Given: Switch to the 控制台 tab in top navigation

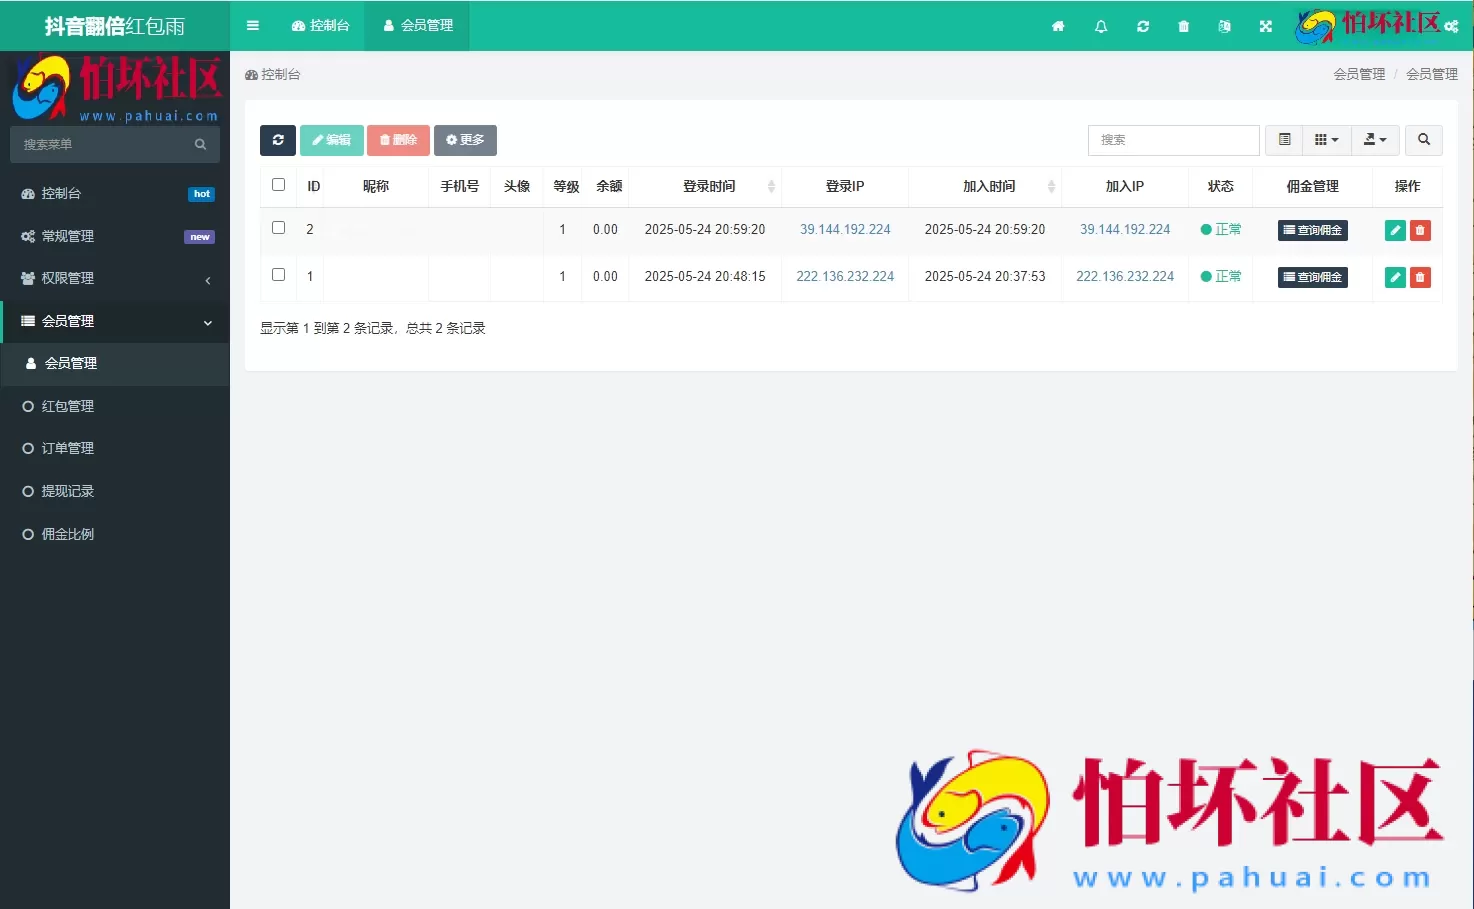Looking at the screenshot, I should [320, 25].
